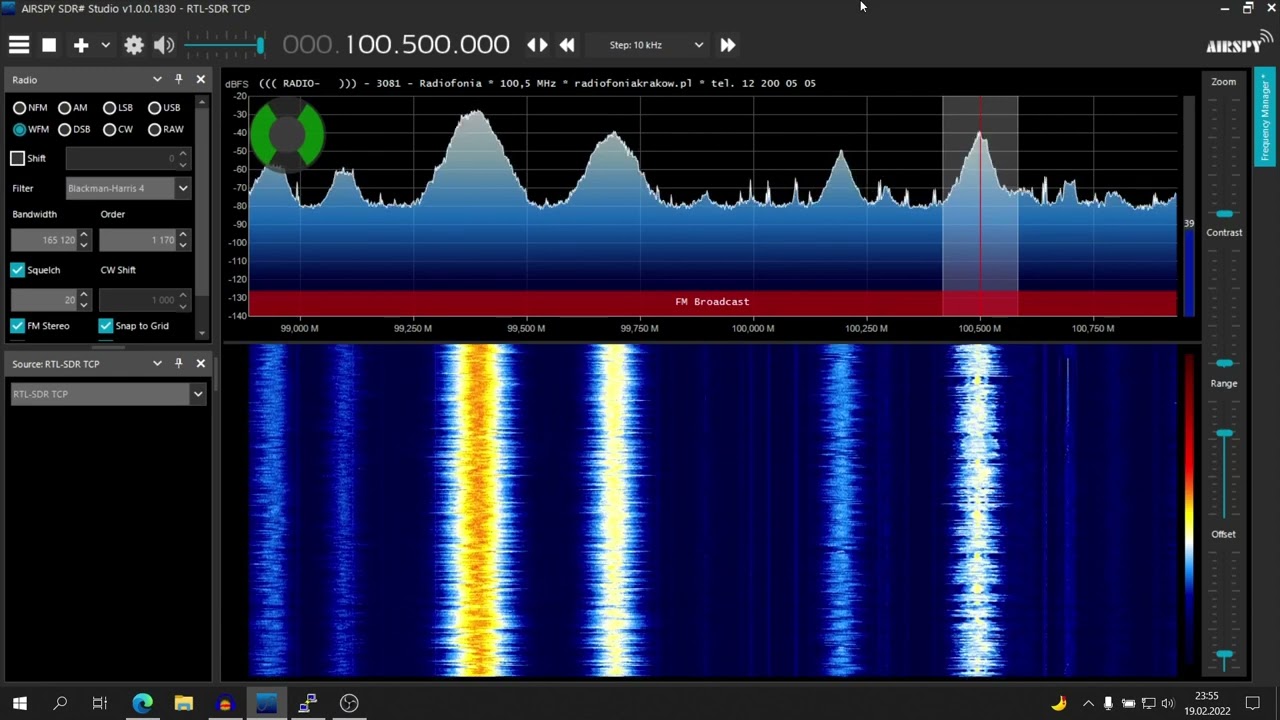The image size is (1280, 720).
Task: Click the green stereo indicator circle
Action: (287, 134)
